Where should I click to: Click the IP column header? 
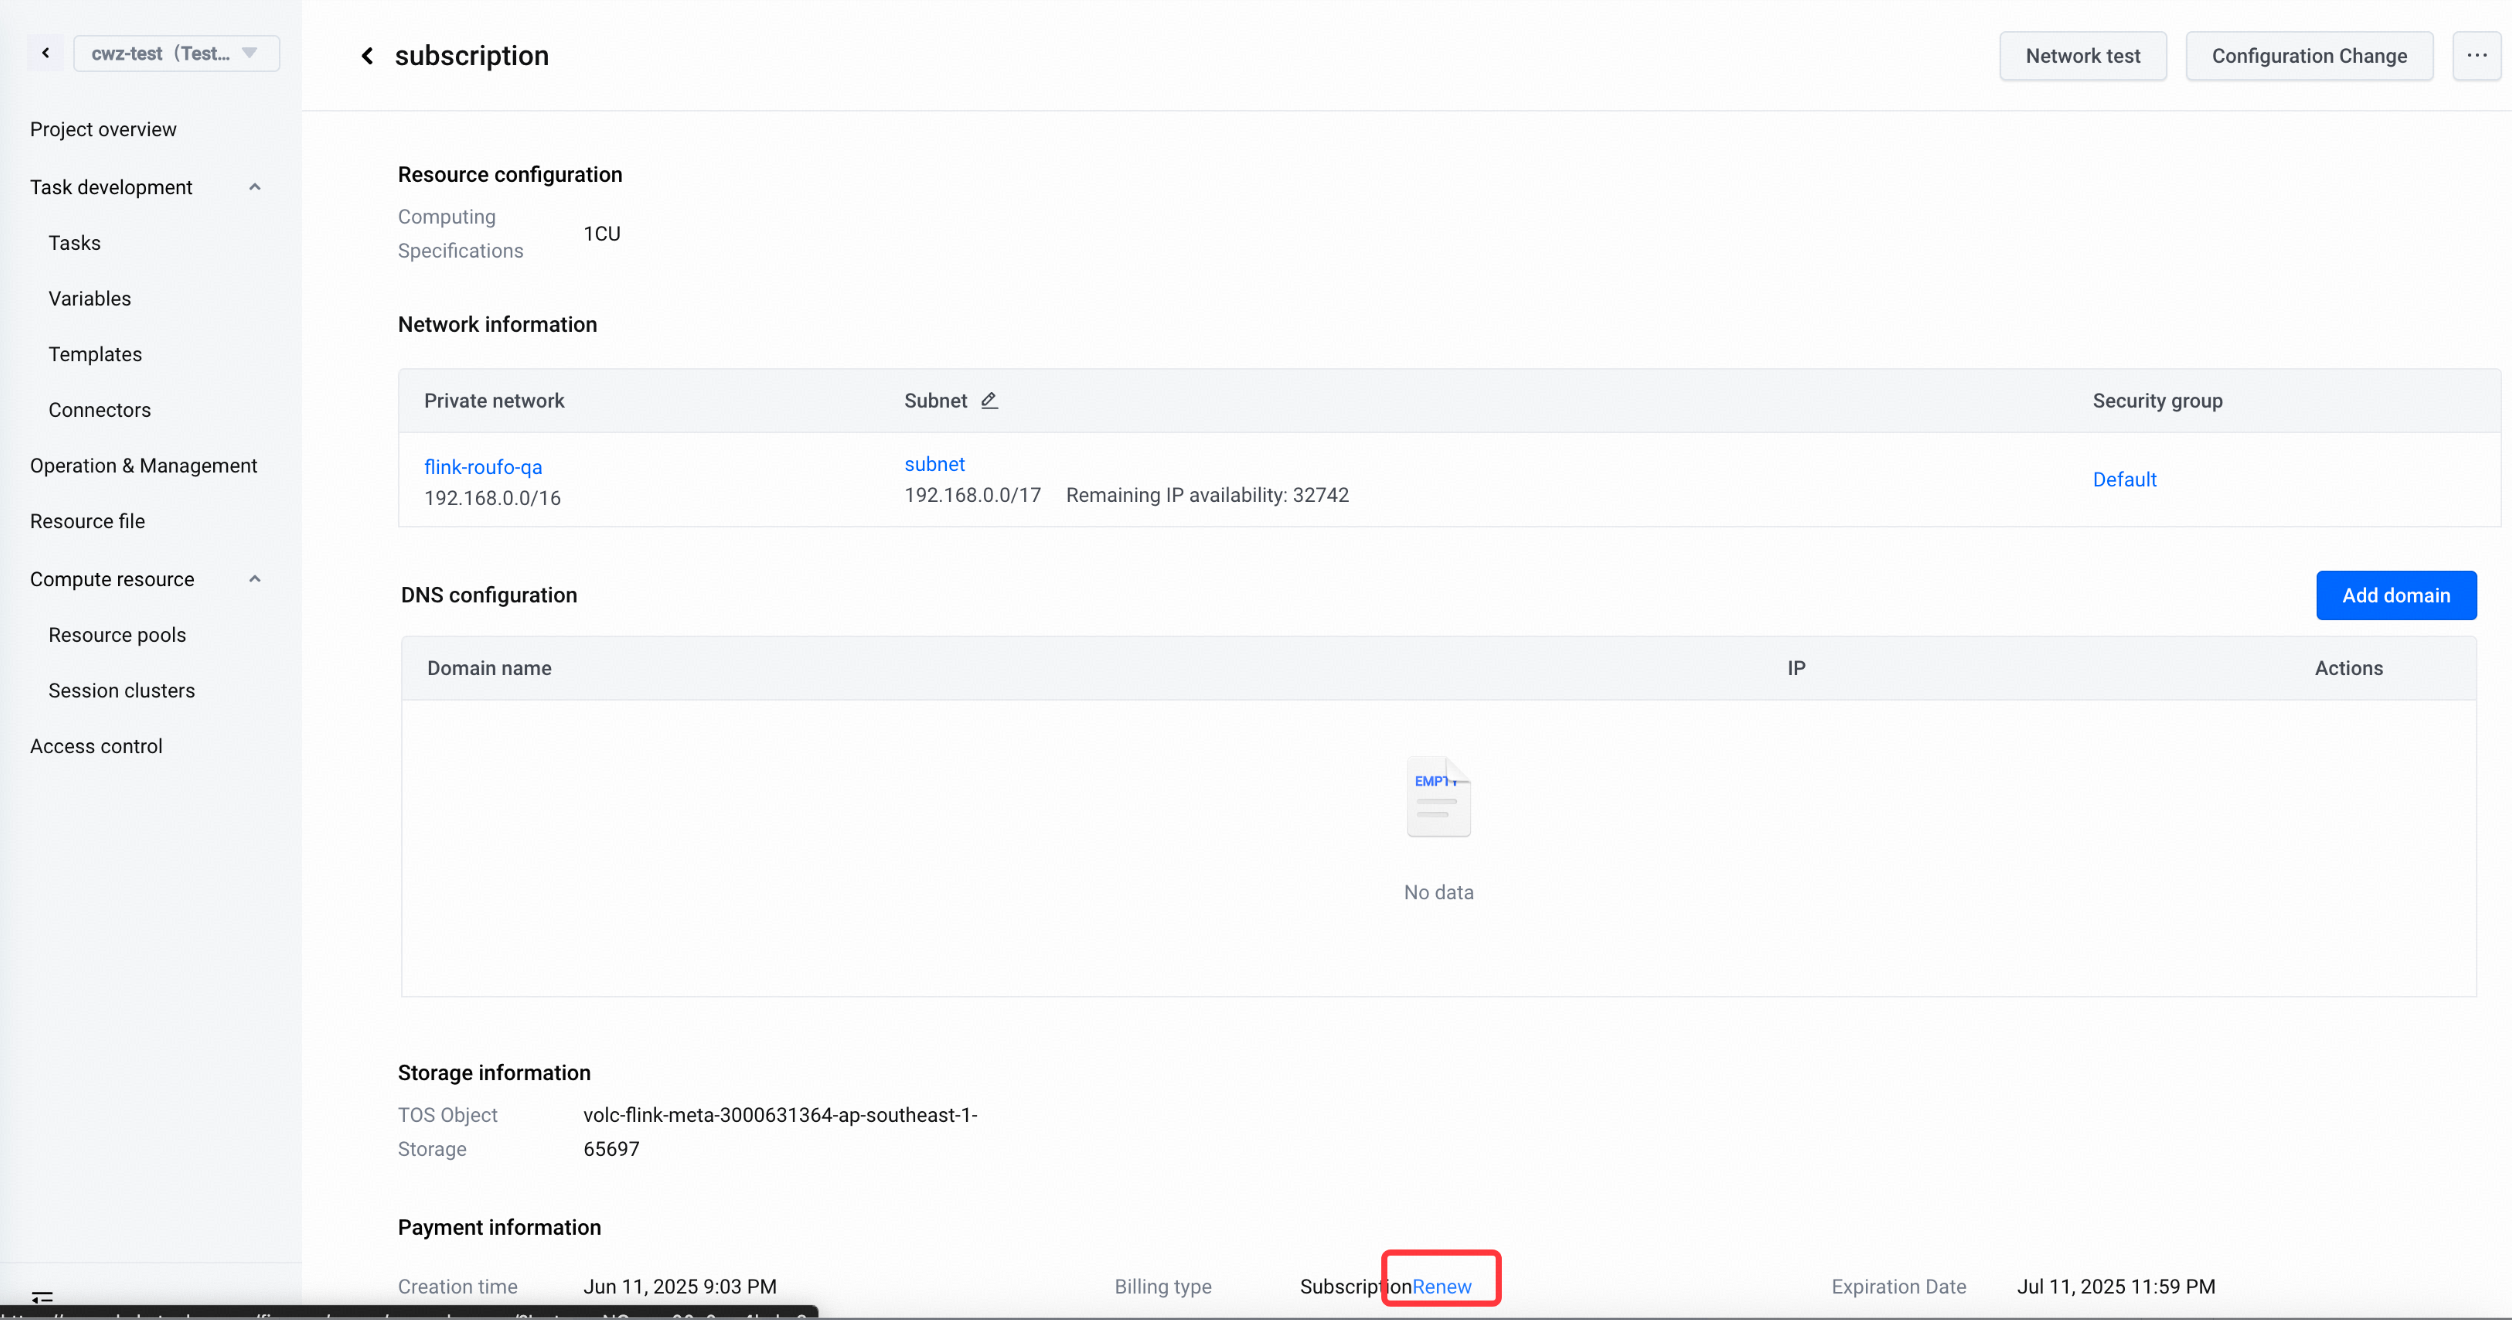[1796, 668]
